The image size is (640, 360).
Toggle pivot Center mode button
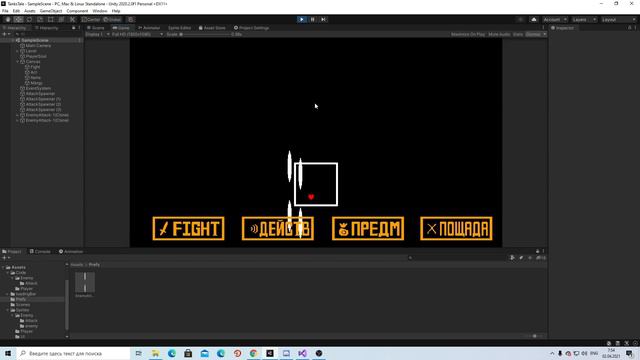pyautogui.click(x=91, y=20)
